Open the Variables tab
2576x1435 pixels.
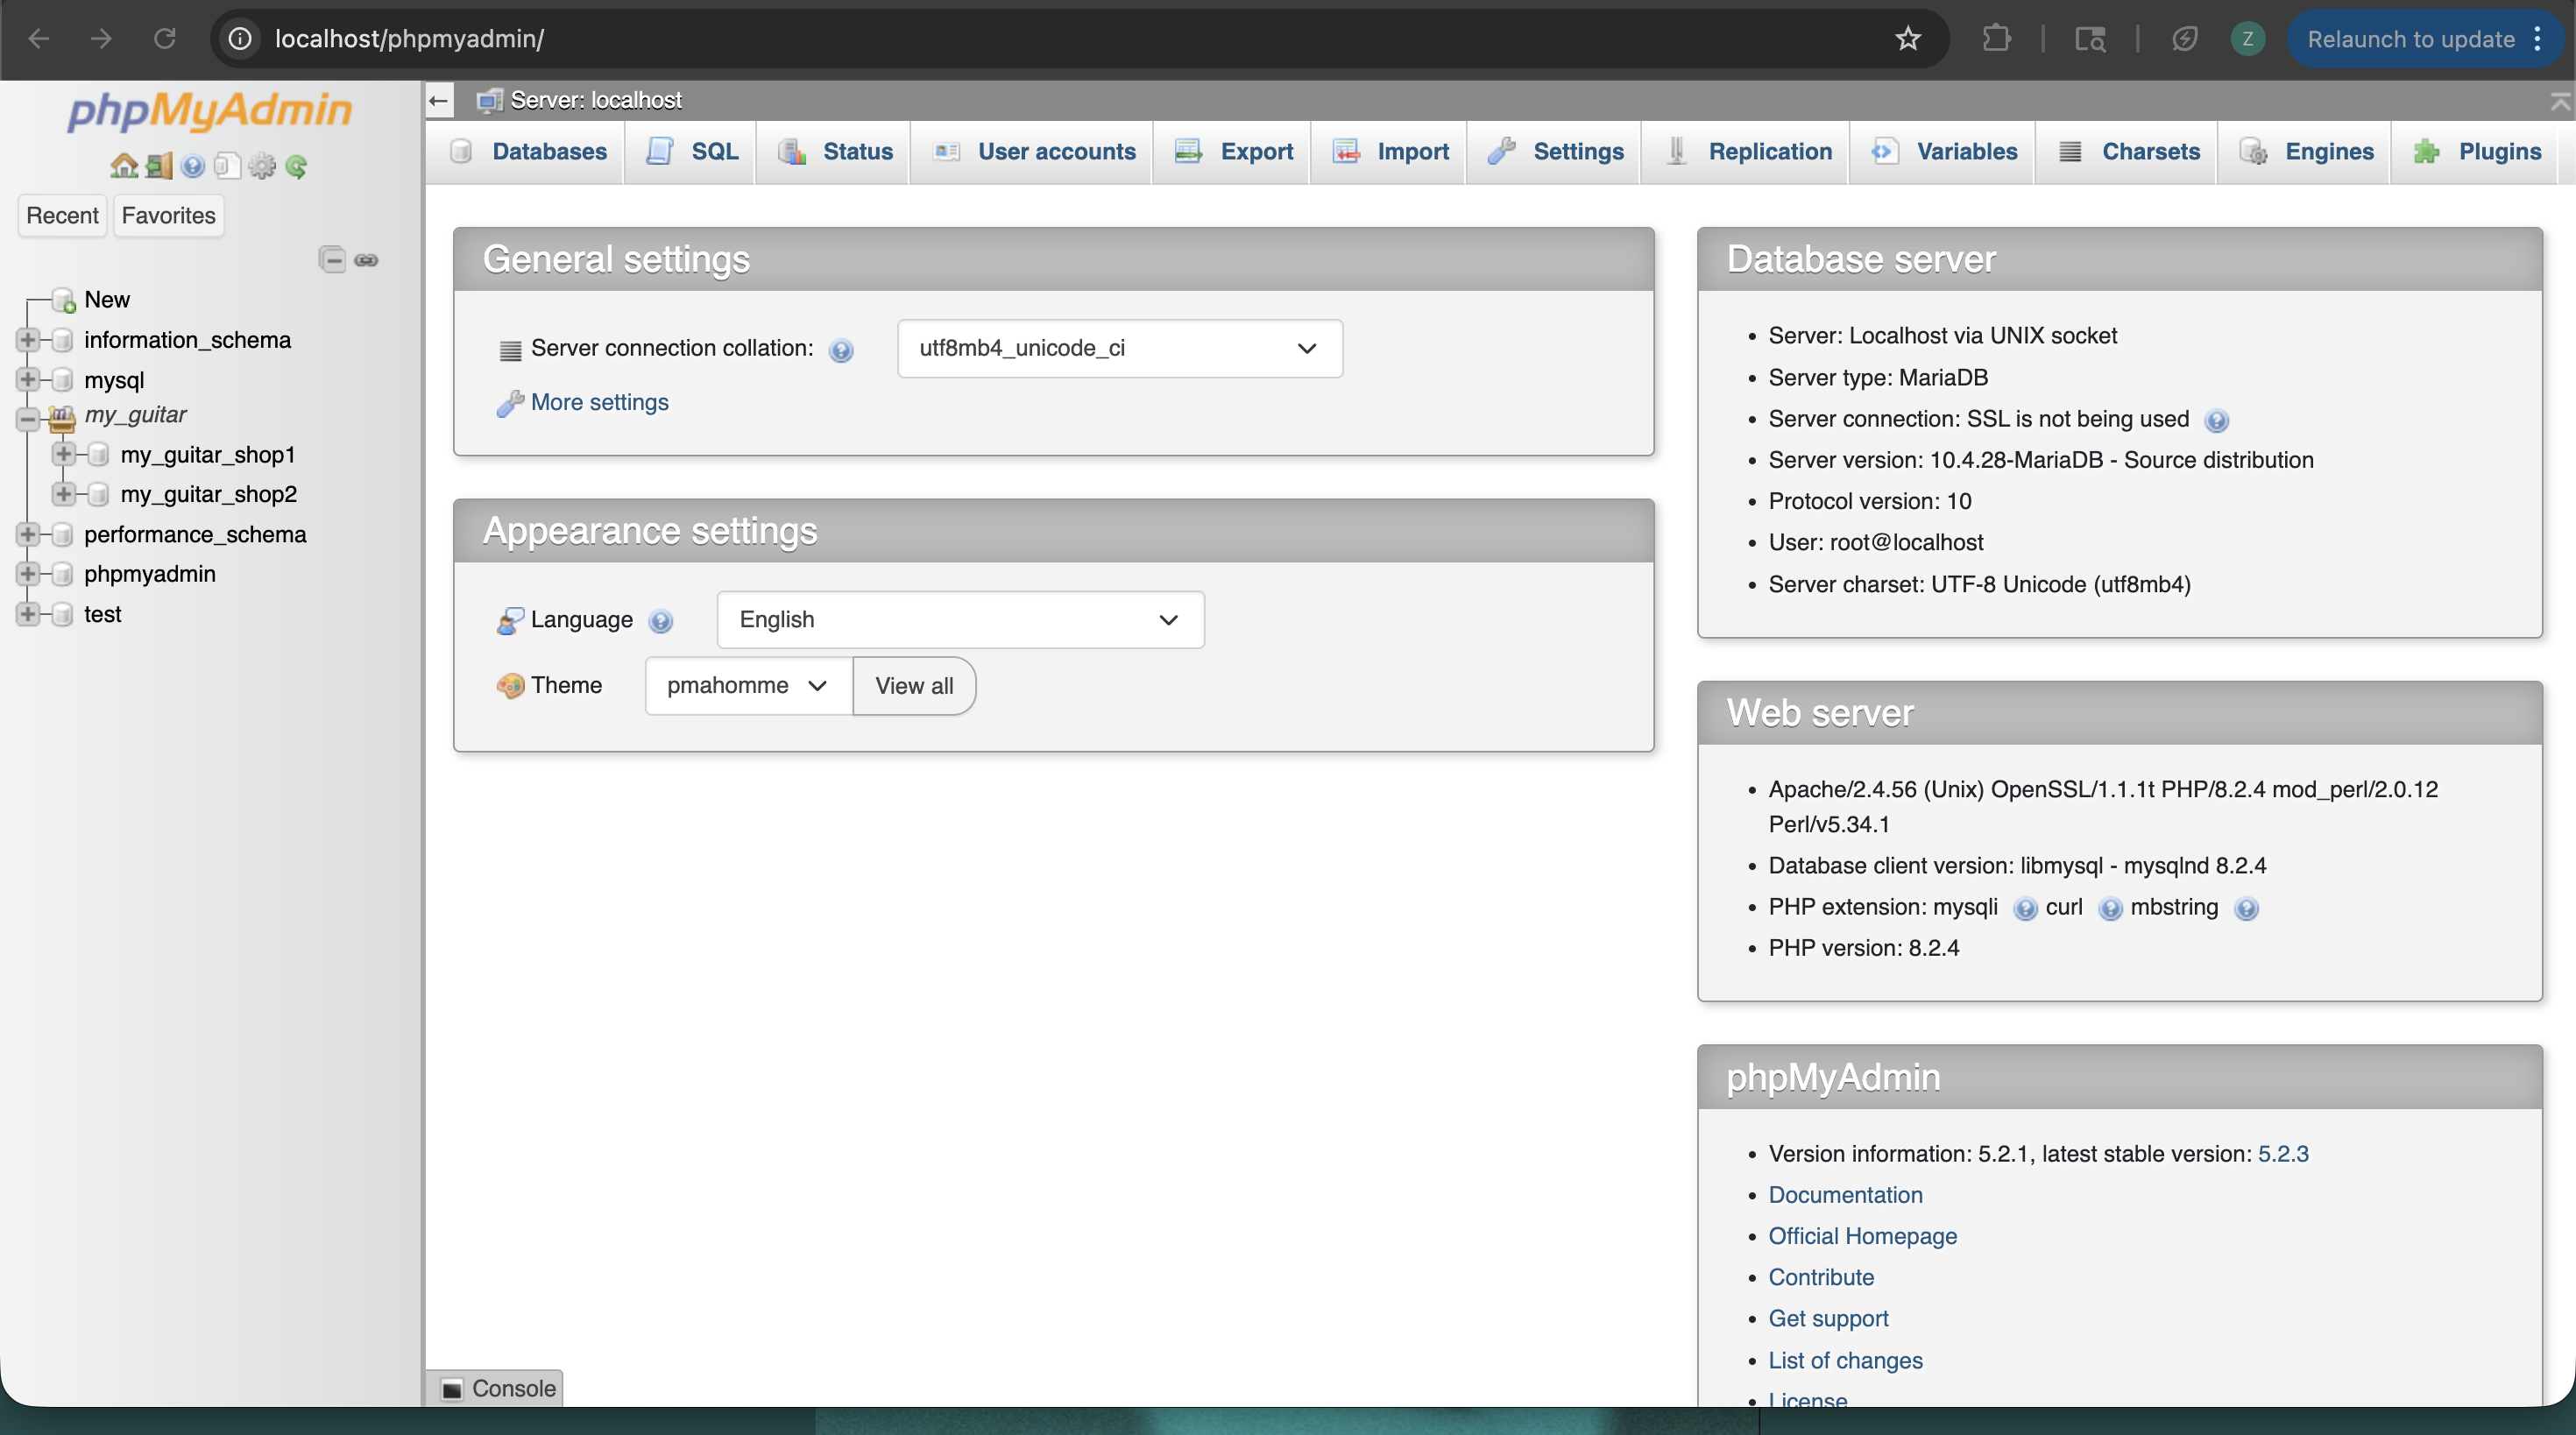pos(1943,152)
